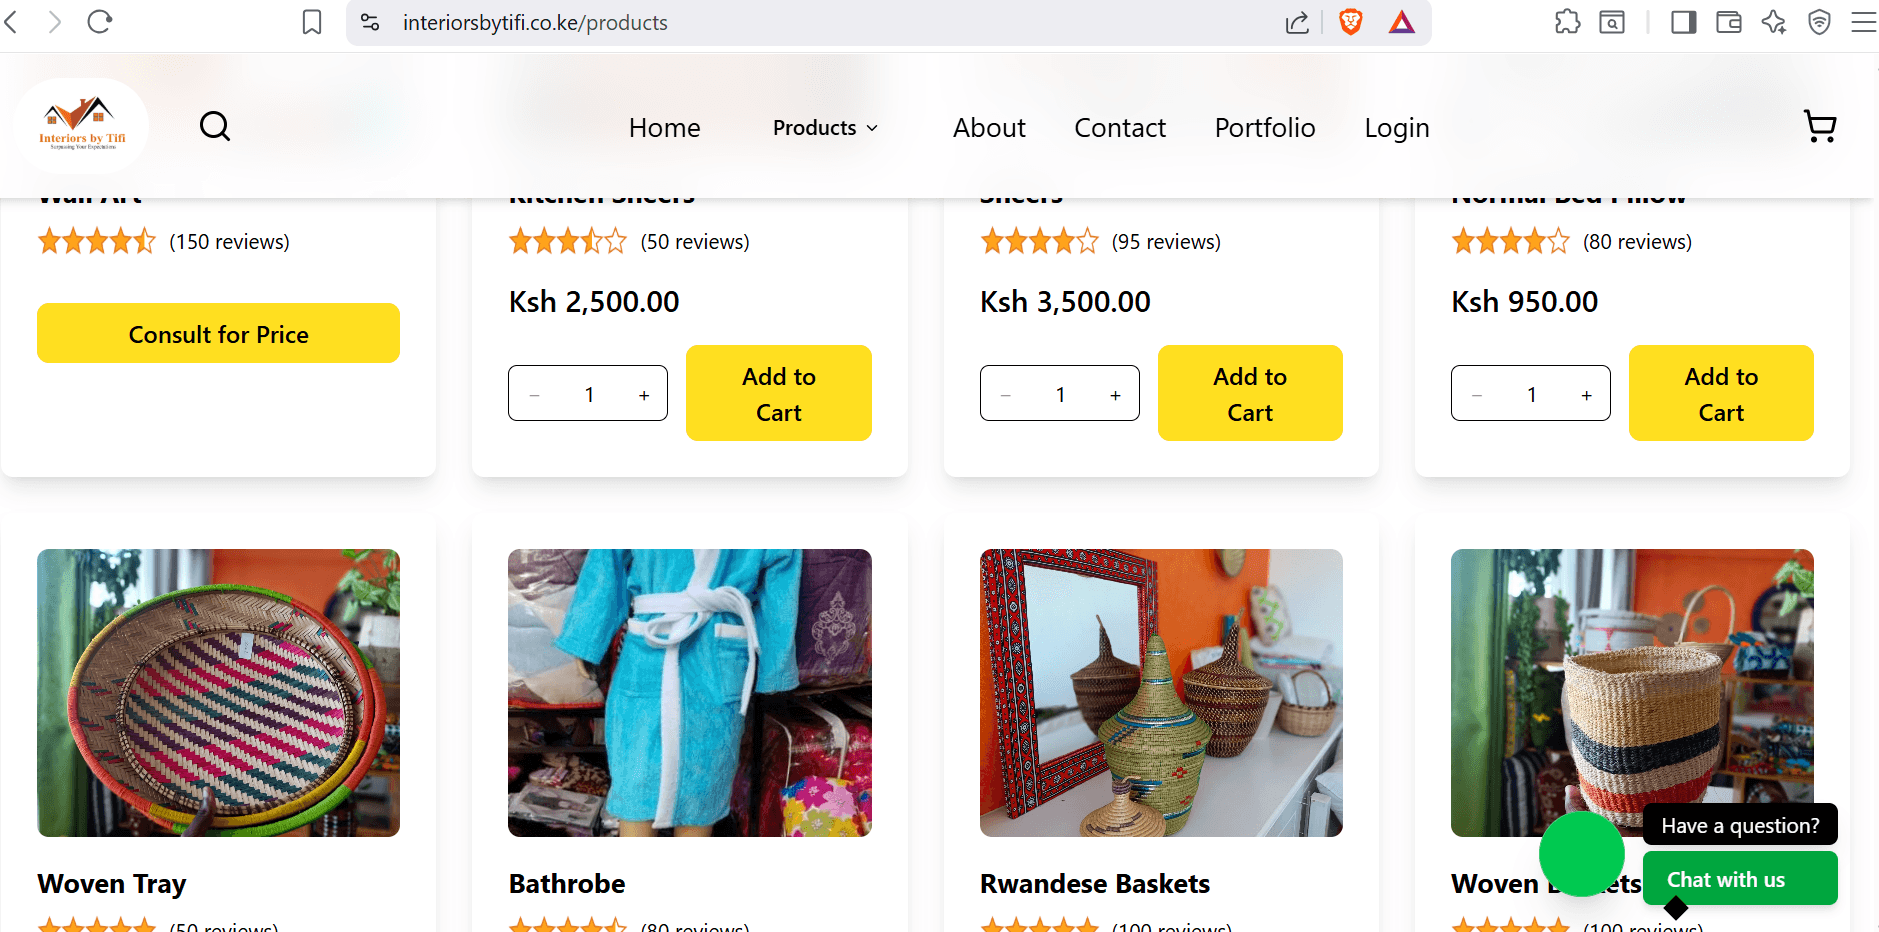
Task: Click the browser reload icon
Action: coord(100,22)
